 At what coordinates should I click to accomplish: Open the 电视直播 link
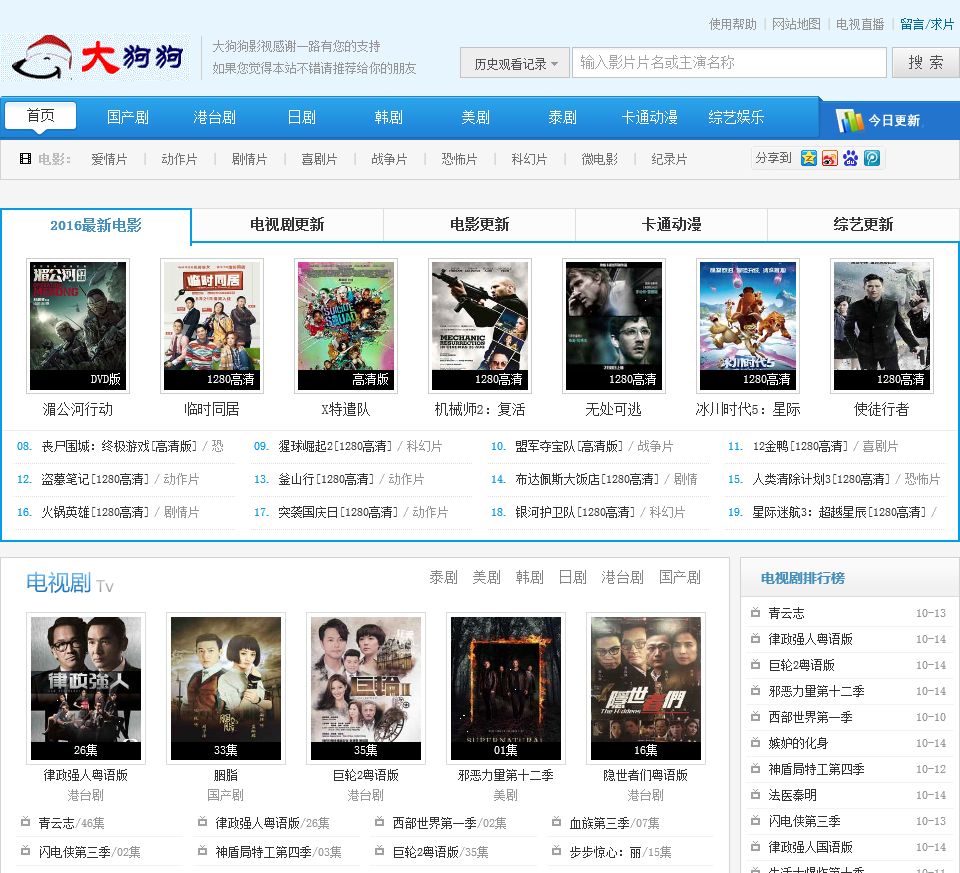(860, 24)
